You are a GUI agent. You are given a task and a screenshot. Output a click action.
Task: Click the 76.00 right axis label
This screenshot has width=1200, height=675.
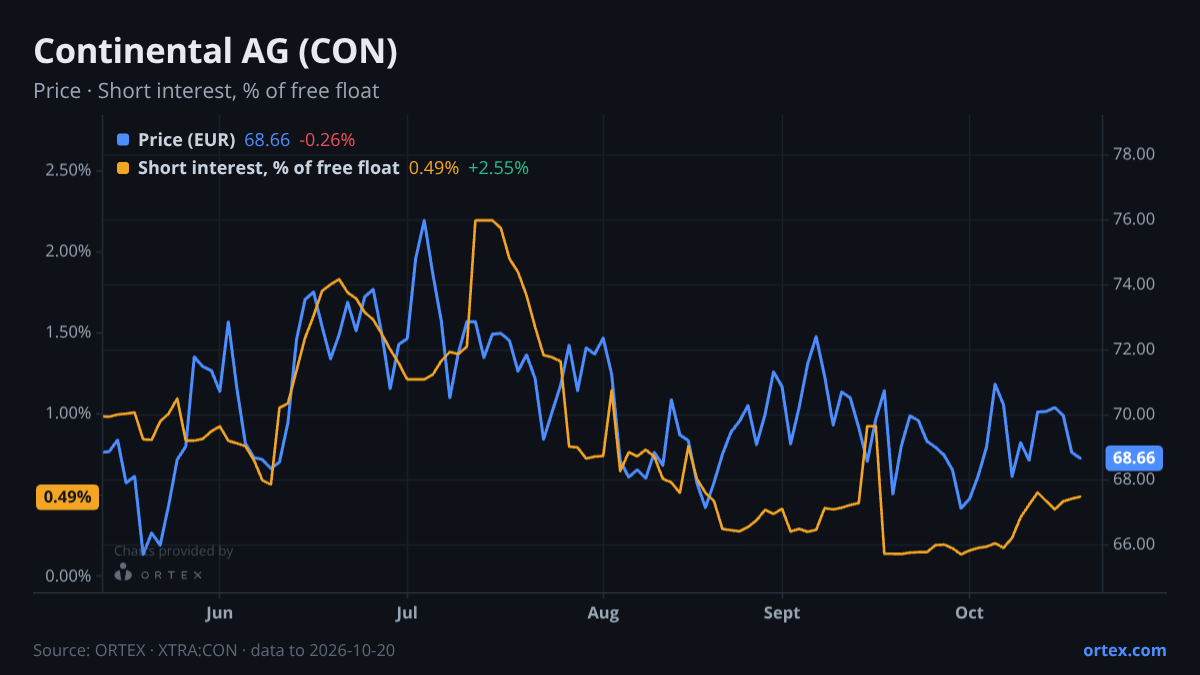(1133, 219)
